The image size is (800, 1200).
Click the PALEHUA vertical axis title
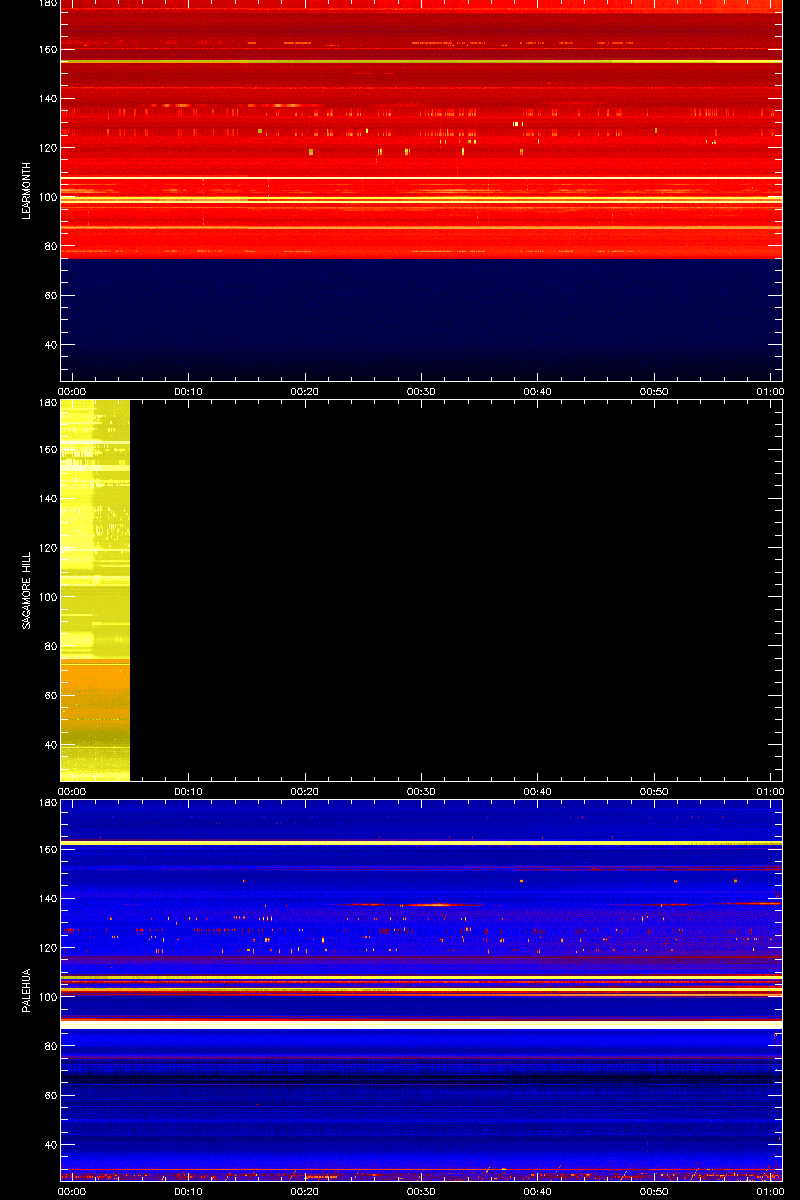(x=27, y=989)
